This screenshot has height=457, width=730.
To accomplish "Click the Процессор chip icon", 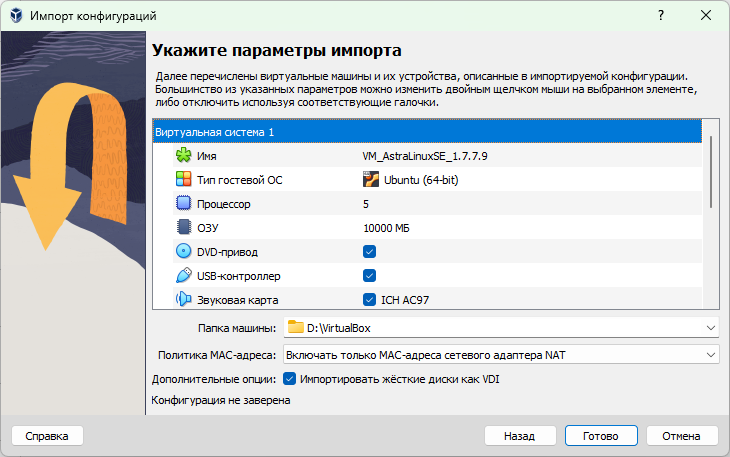I will pyautogui.click(x=183, y=204).
